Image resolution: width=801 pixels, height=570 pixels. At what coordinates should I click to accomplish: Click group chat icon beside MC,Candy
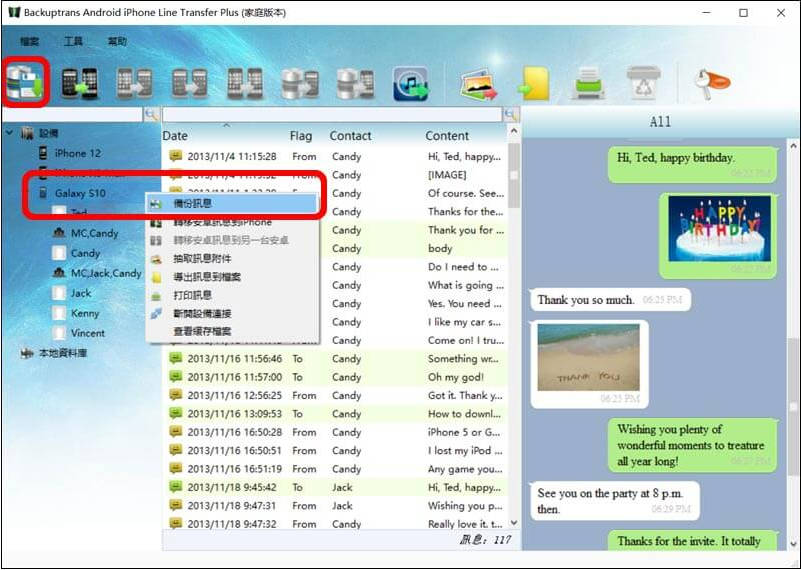[59, 233]
